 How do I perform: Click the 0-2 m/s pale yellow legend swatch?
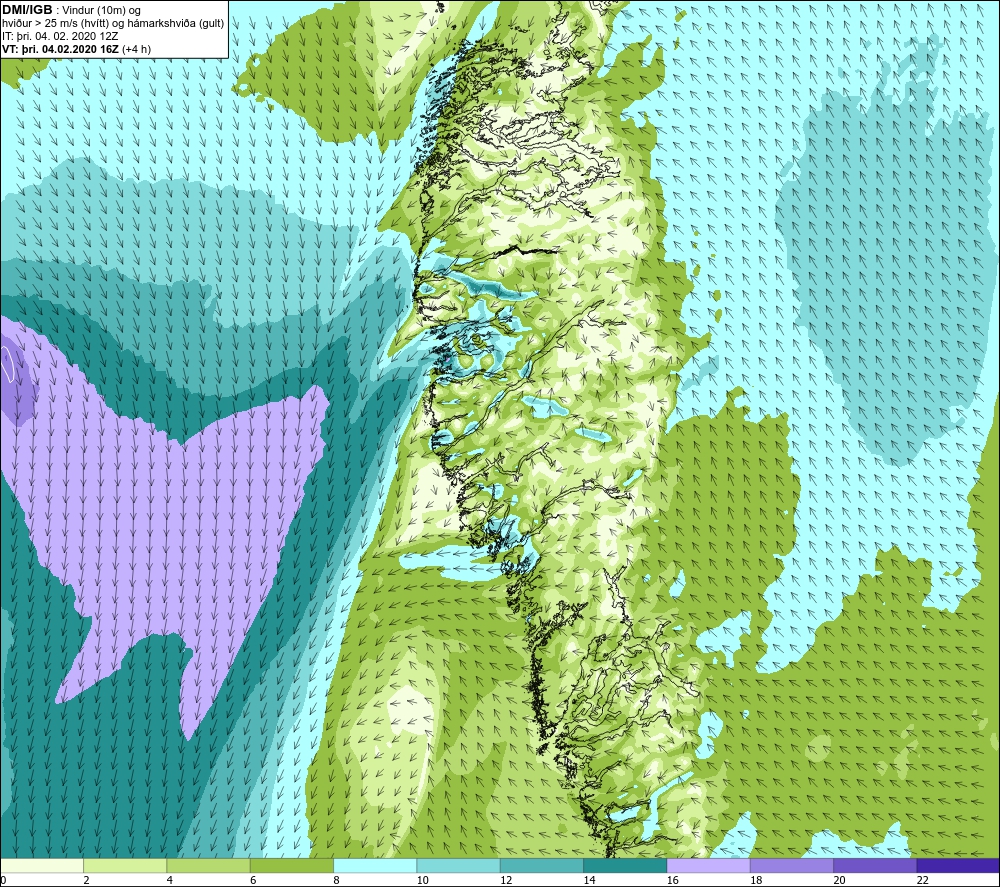42,865
